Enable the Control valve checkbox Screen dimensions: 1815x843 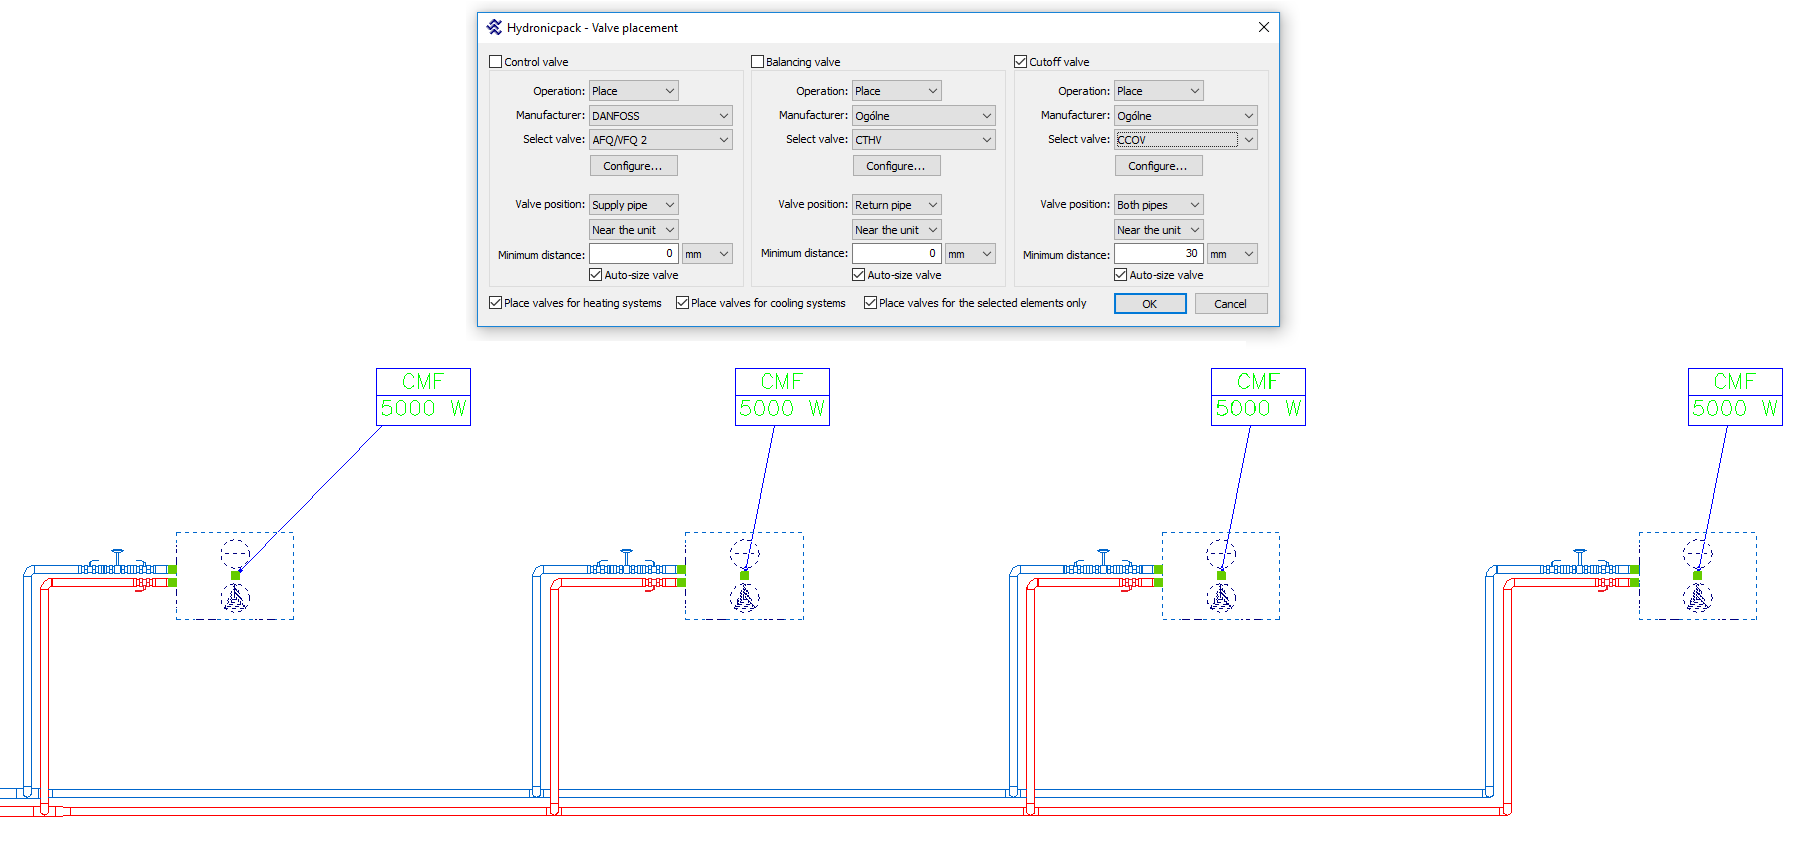point(496,62)
